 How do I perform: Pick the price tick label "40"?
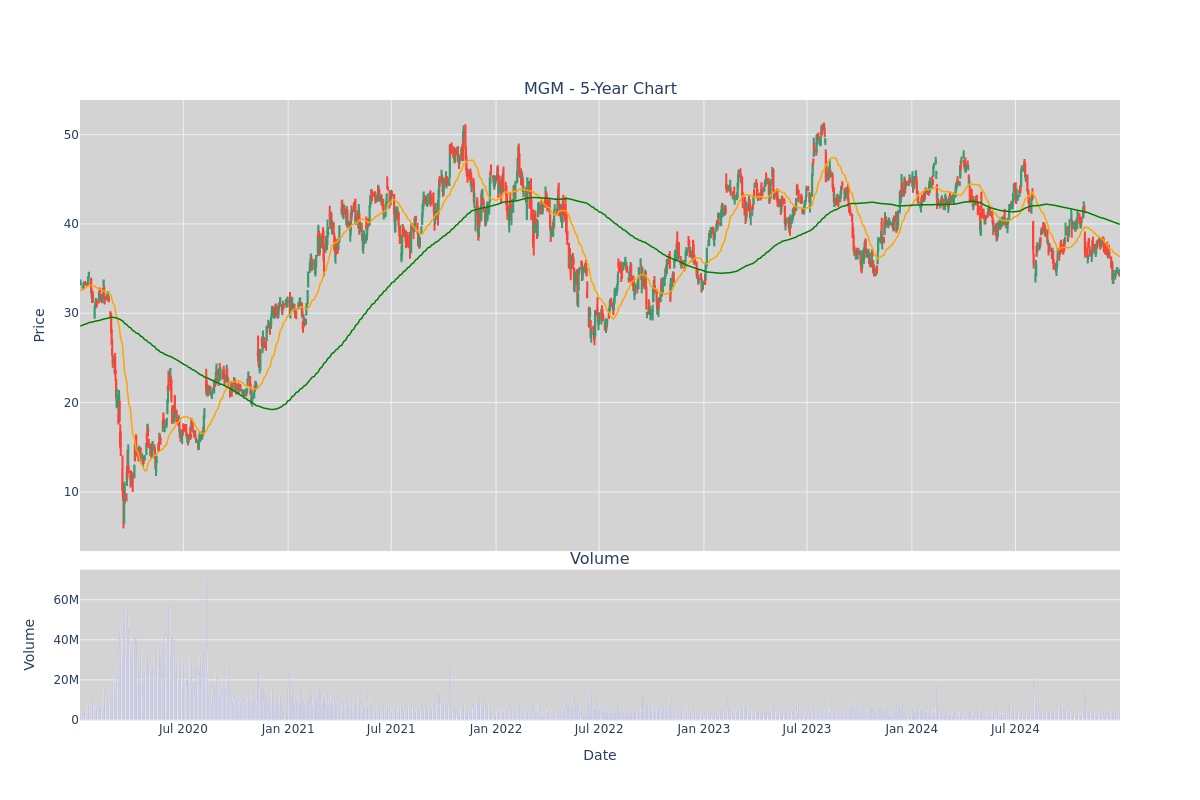pos(71,224)
